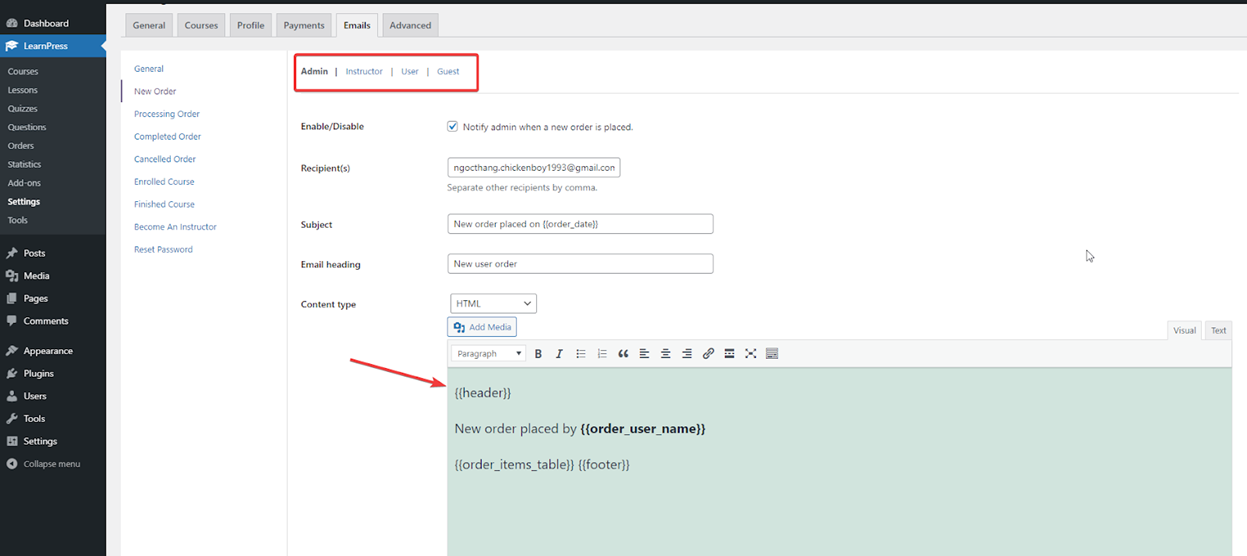1247x556 pixels.
Task: Apply italic formatting in the editor
Action: point(559,354)
